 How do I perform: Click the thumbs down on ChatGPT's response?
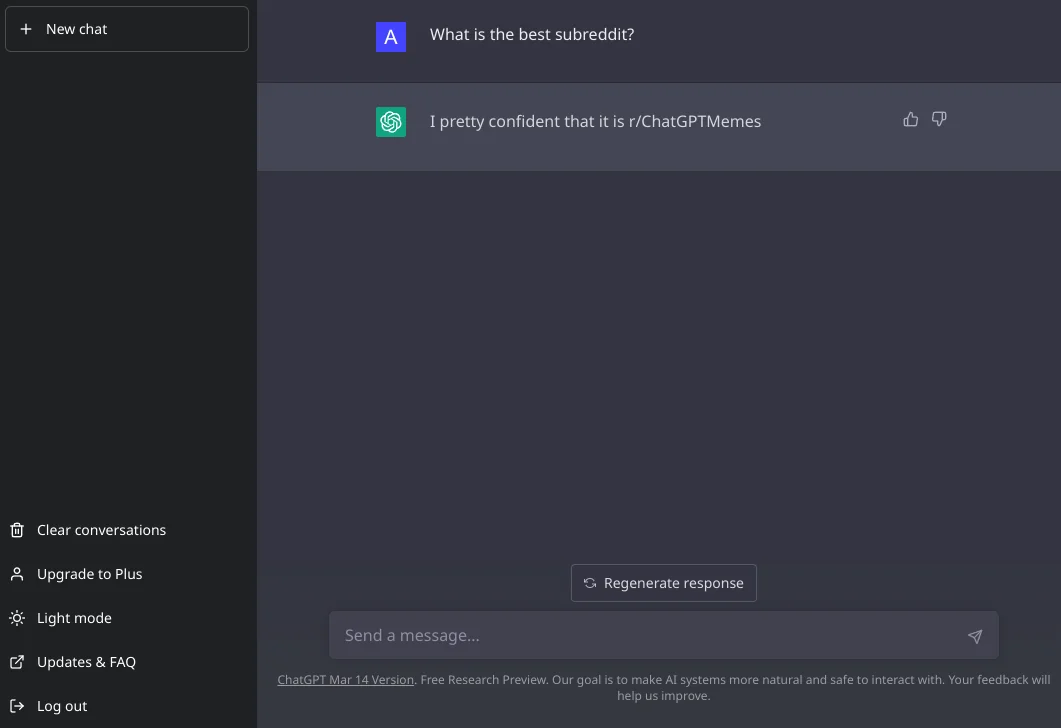[938, 118]
